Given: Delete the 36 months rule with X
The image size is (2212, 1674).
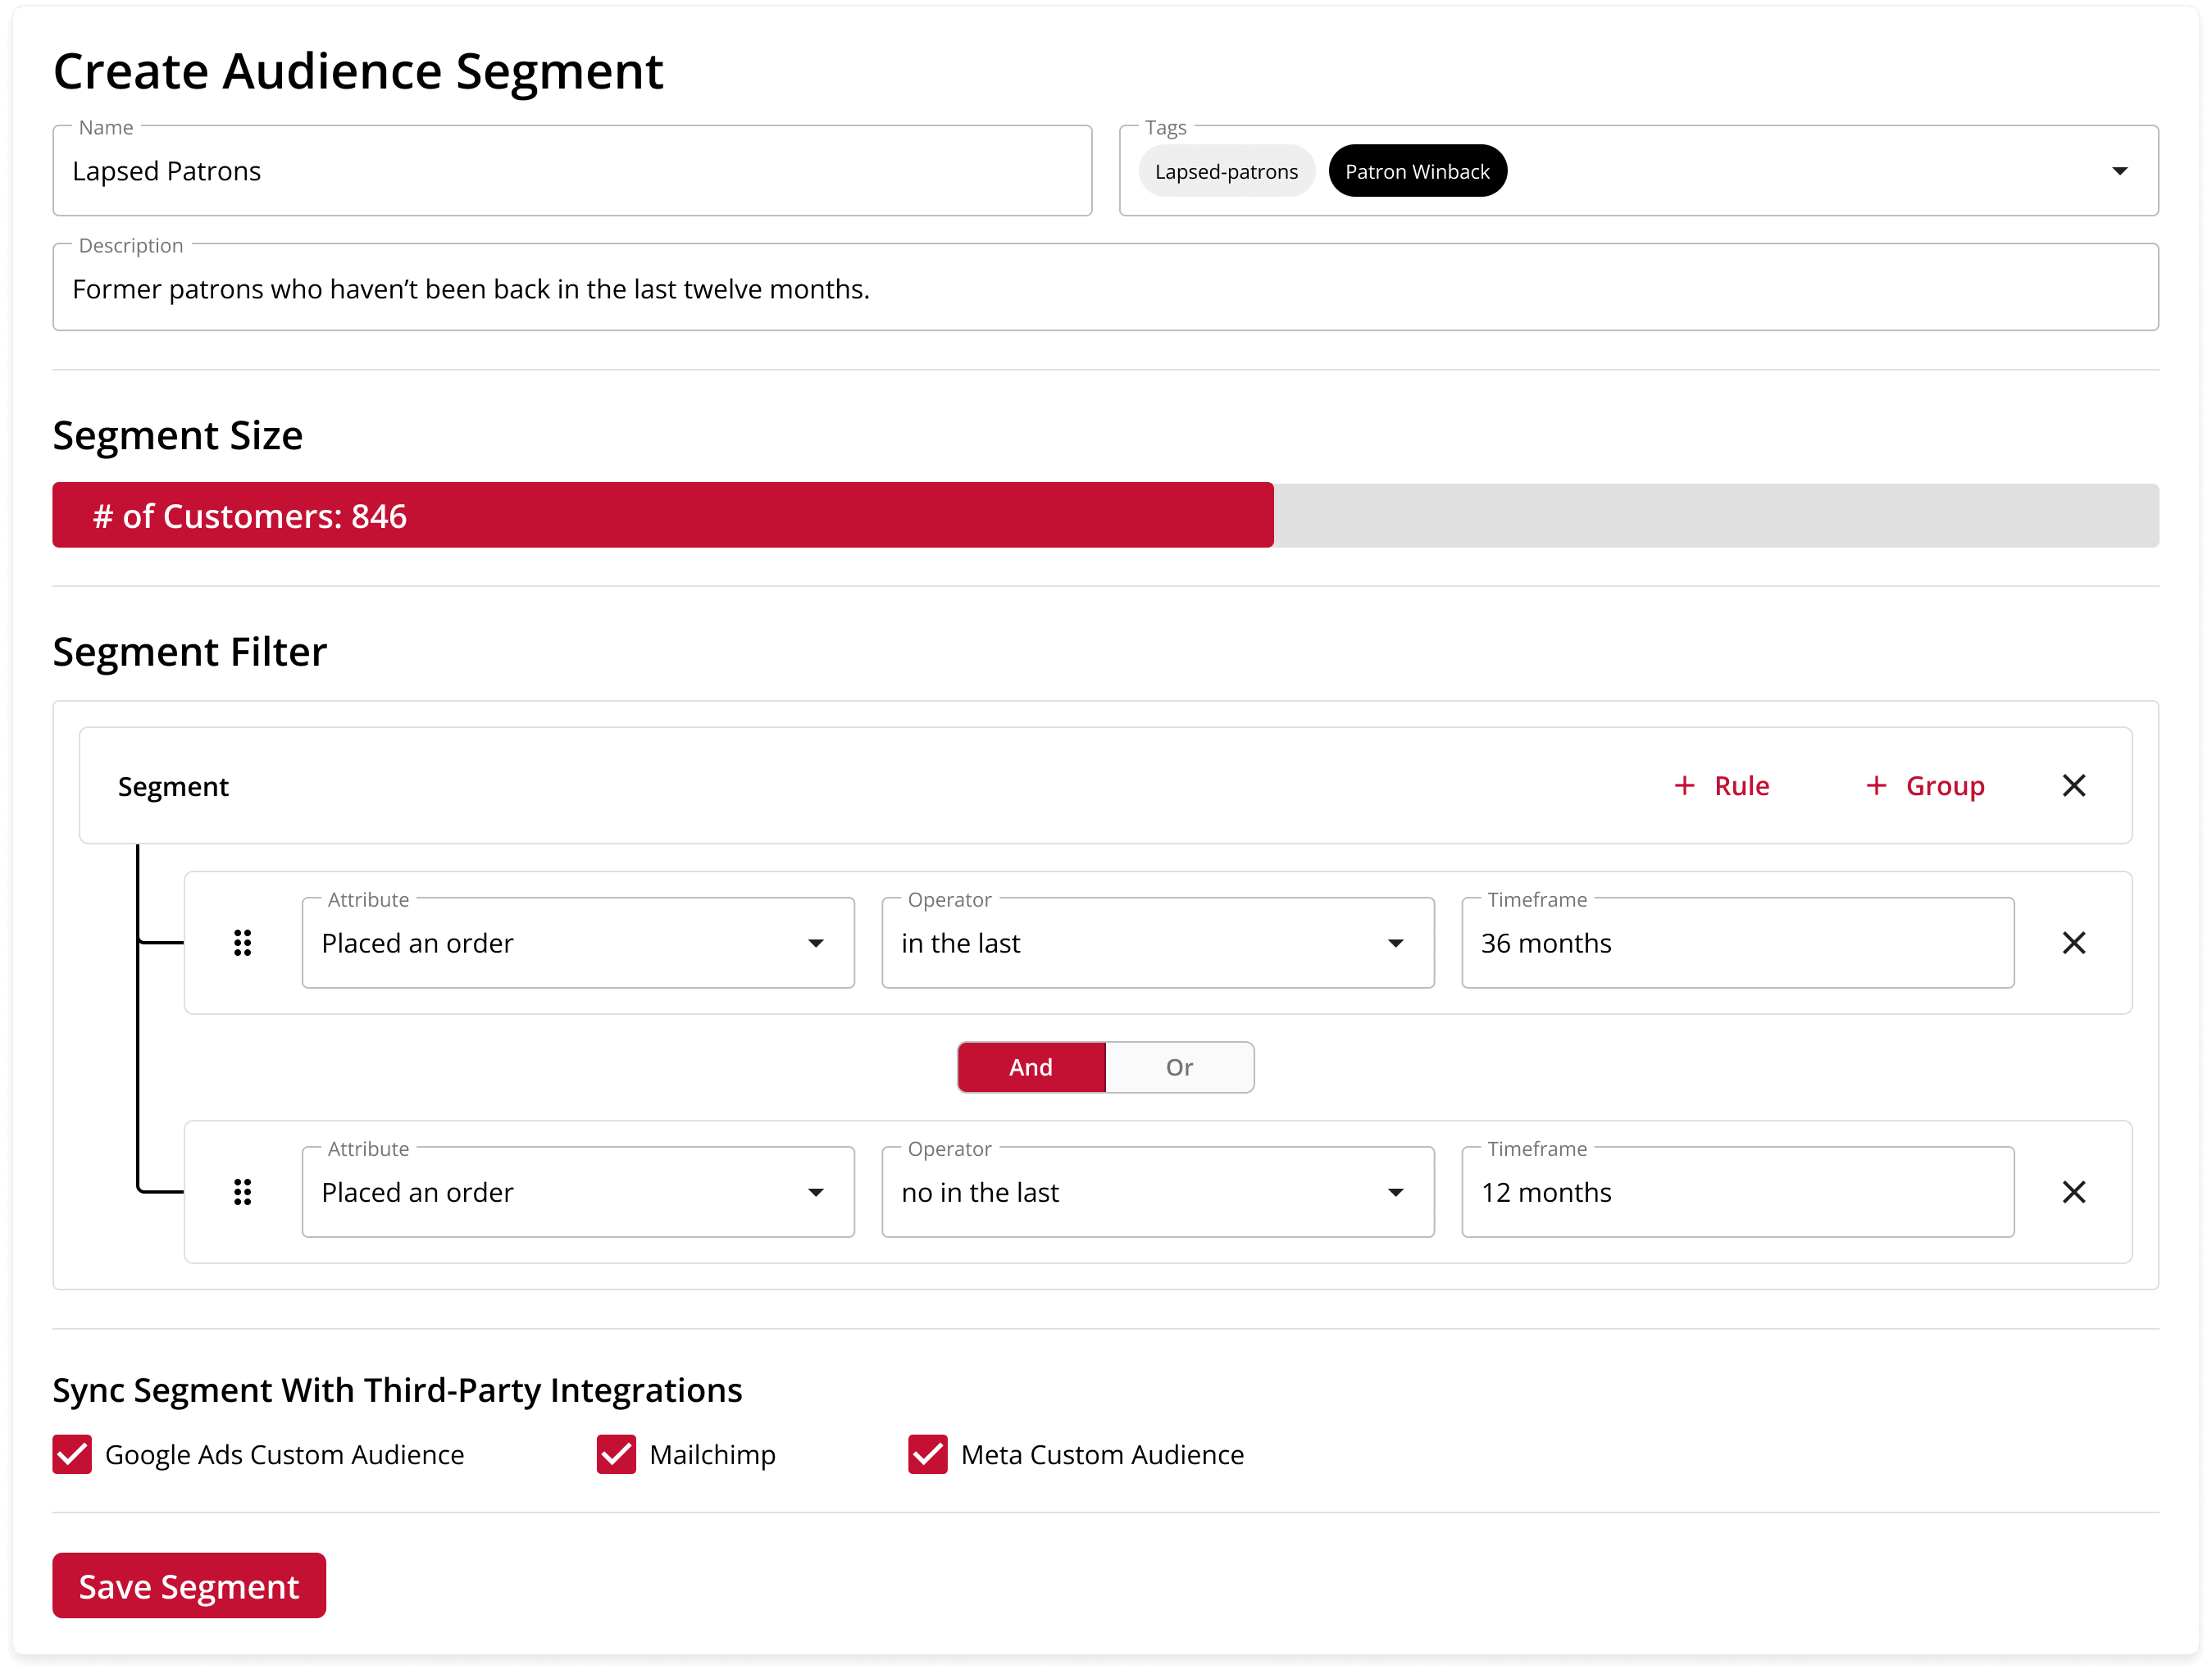Looking at the screenshot, I should 2073,943.
